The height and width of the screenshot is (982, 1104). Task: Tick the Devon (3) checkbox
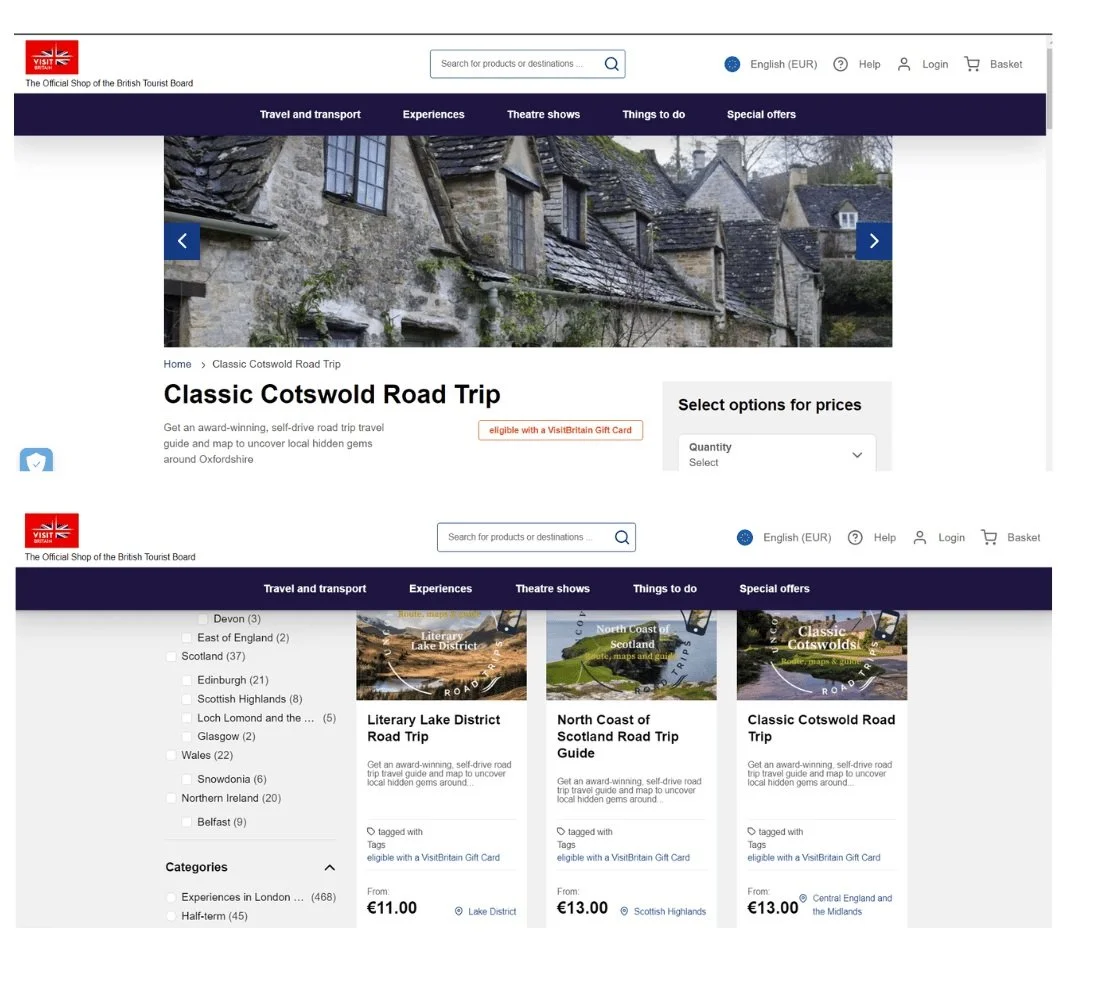(203, 619)
